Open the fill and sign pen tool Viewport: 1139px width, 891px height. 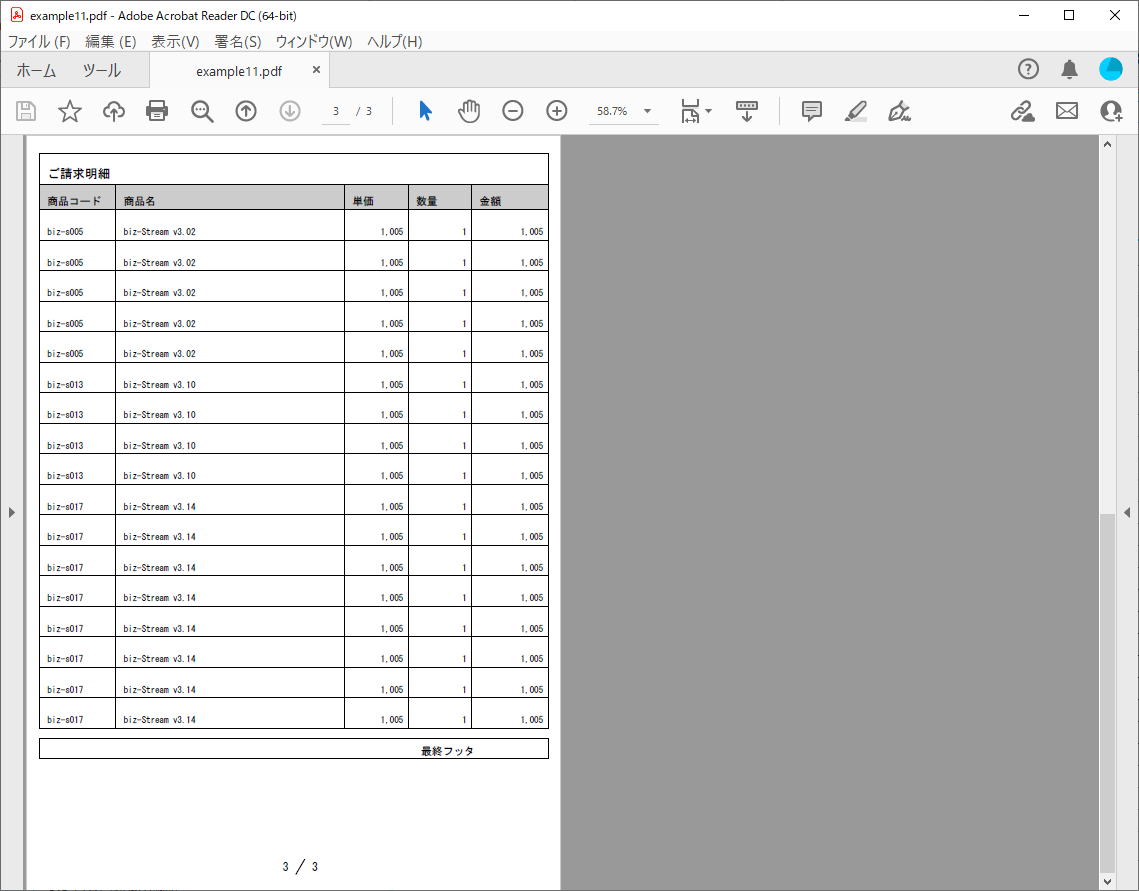899,111
